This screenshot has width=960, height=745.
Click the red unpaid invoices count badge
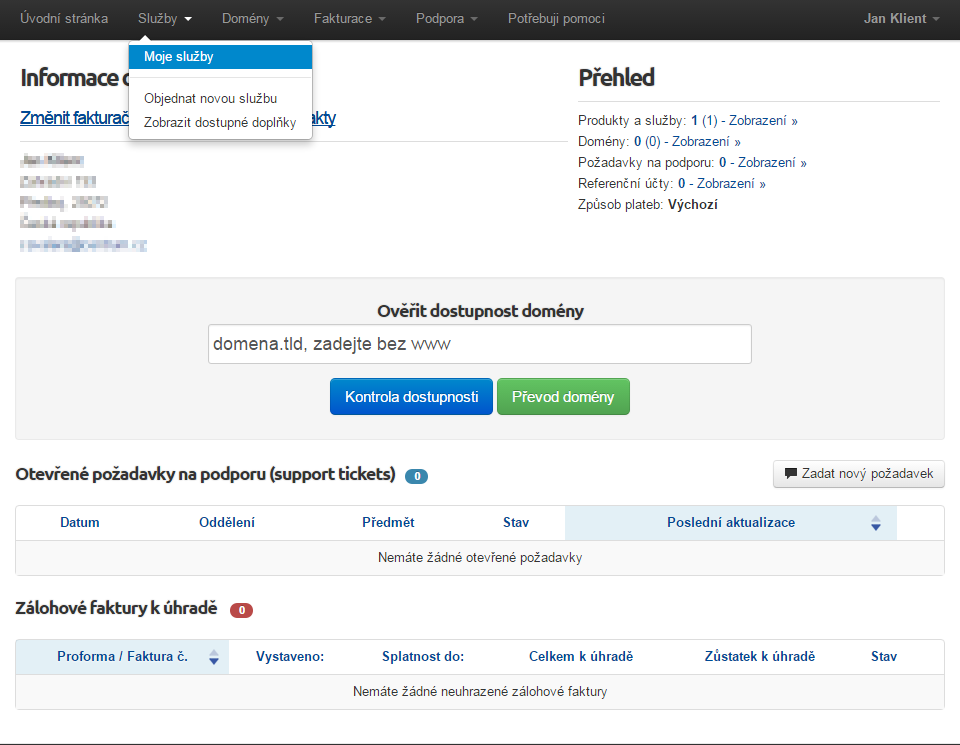pyautogui.click(x=241, y=610)
